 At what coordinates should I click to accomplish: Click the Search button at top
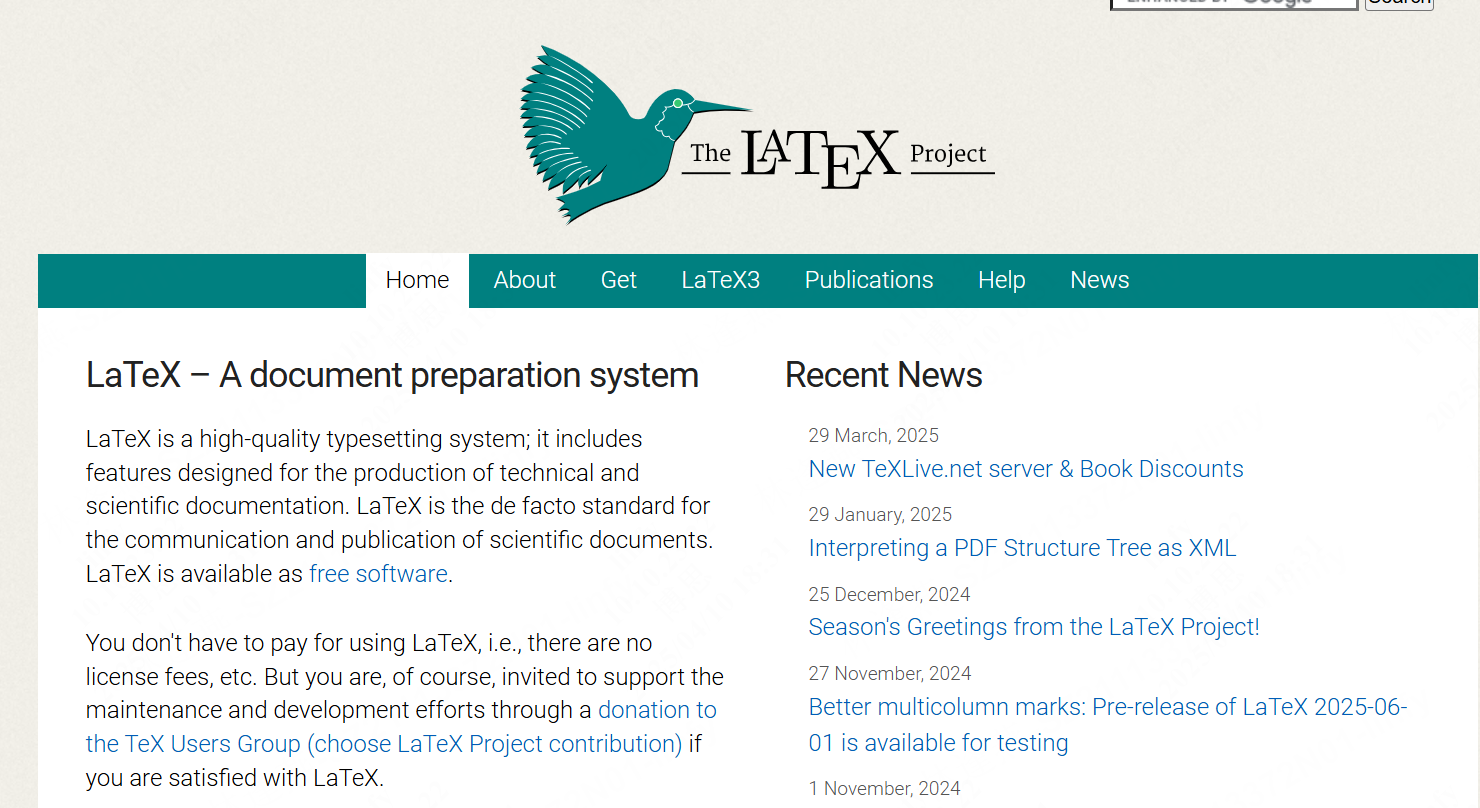pos(1399,3)
